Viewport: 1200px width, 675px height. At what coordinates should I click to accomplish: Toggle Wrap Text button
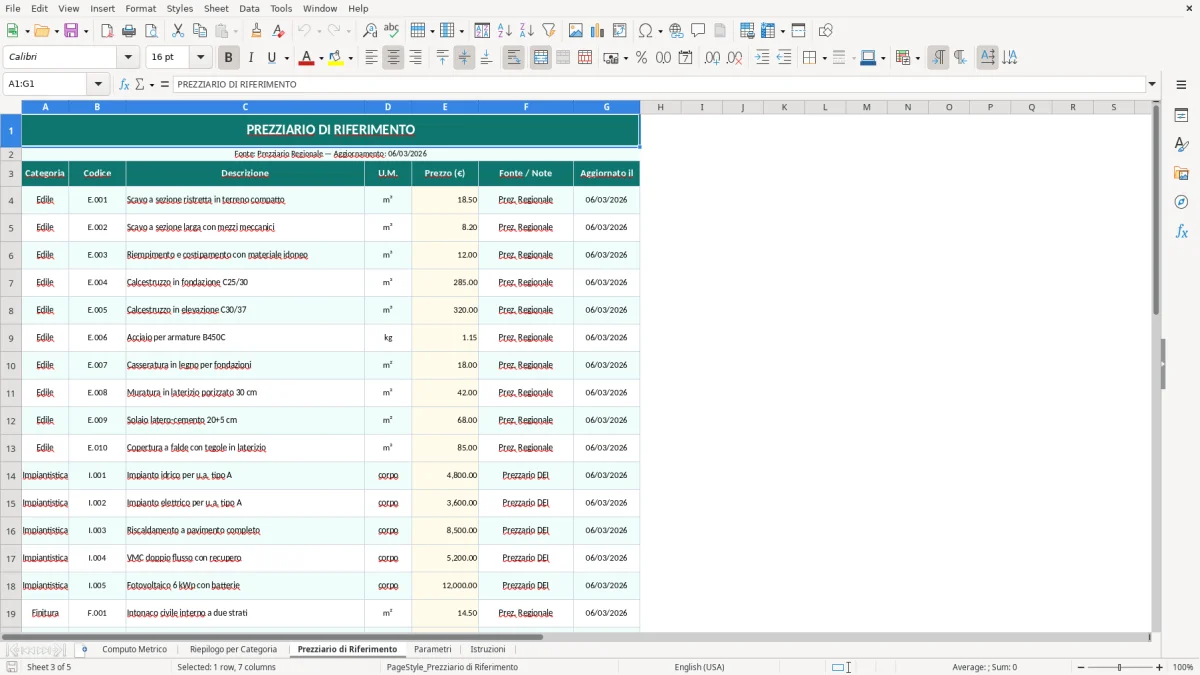point(513,58)
